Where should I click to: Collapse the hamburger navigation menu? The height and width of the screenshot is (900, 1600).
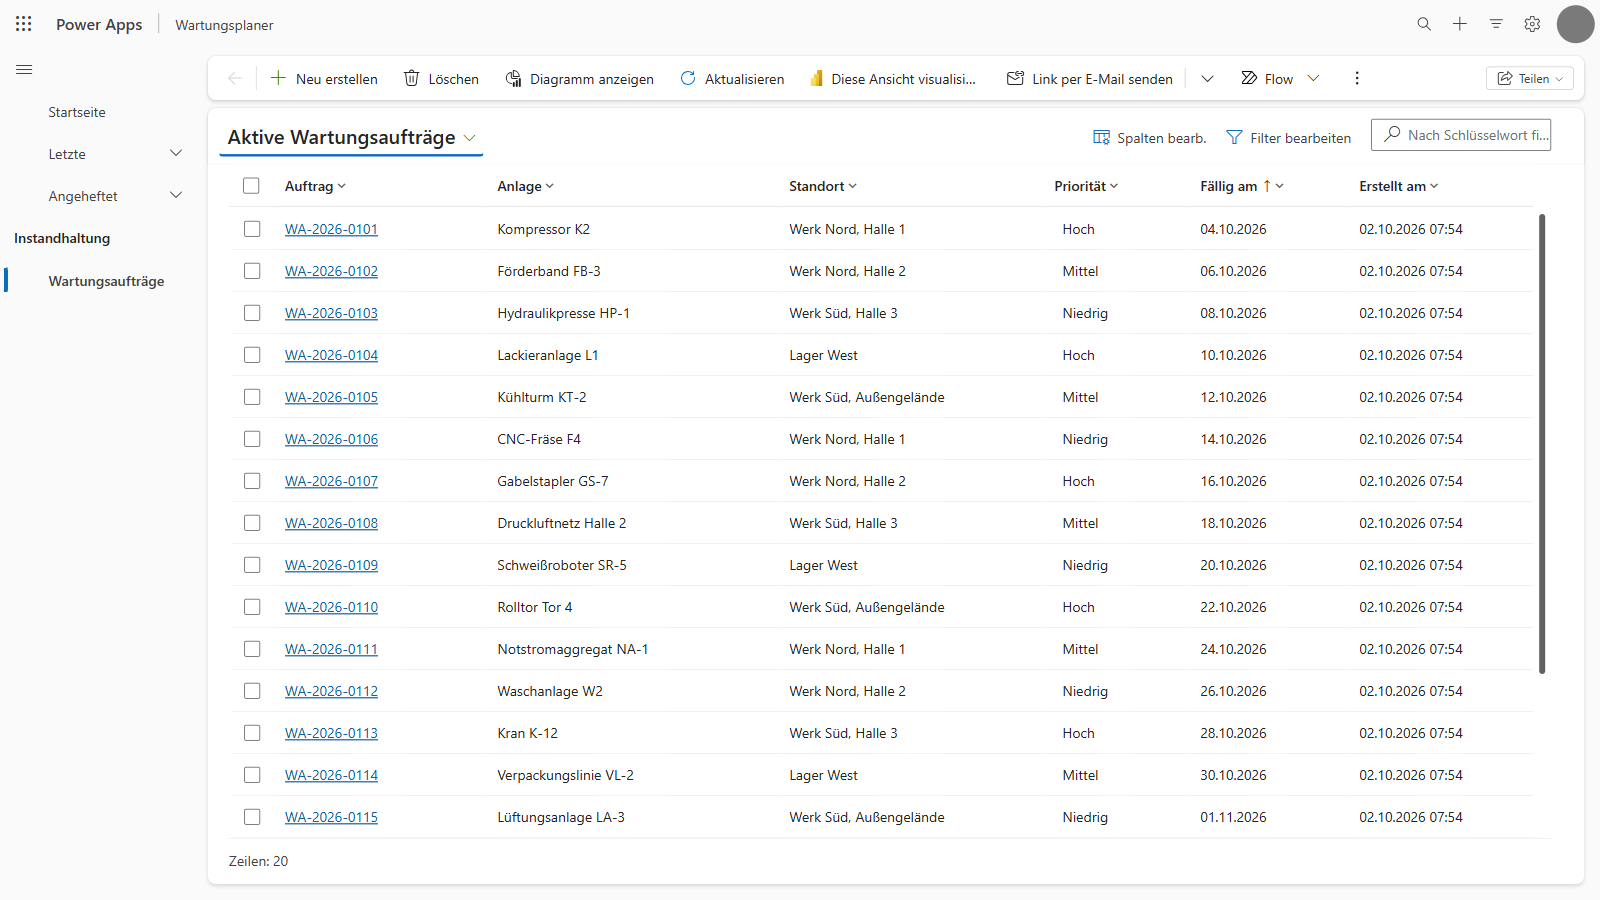[x=24, y=70]
